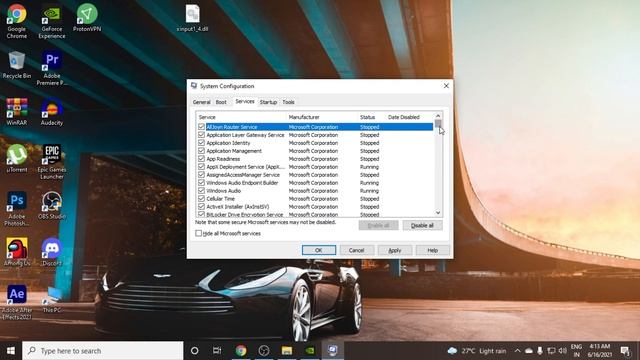Open Task View on taskbar

(x=217, y=351)
